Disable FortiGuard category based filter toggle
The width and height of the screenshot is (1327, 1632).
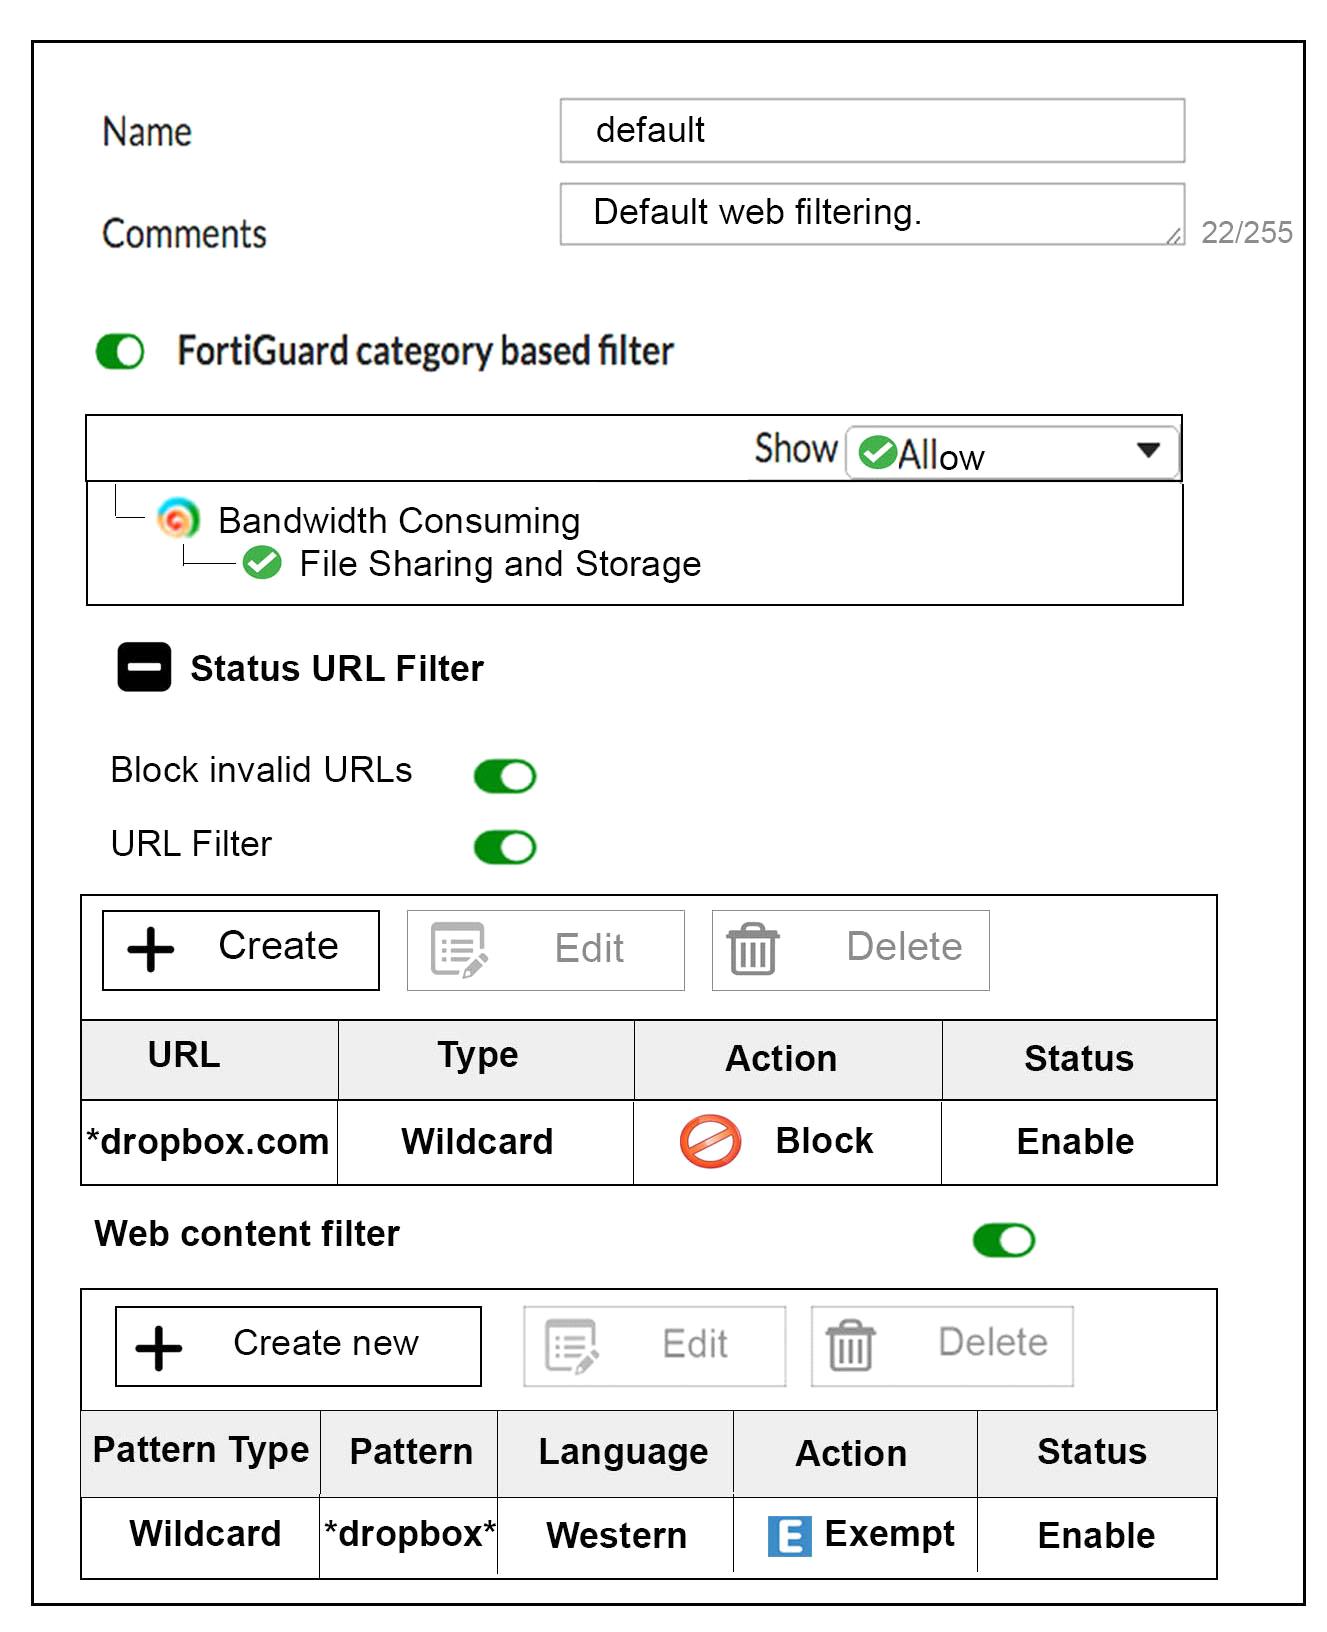coord(120,351)
